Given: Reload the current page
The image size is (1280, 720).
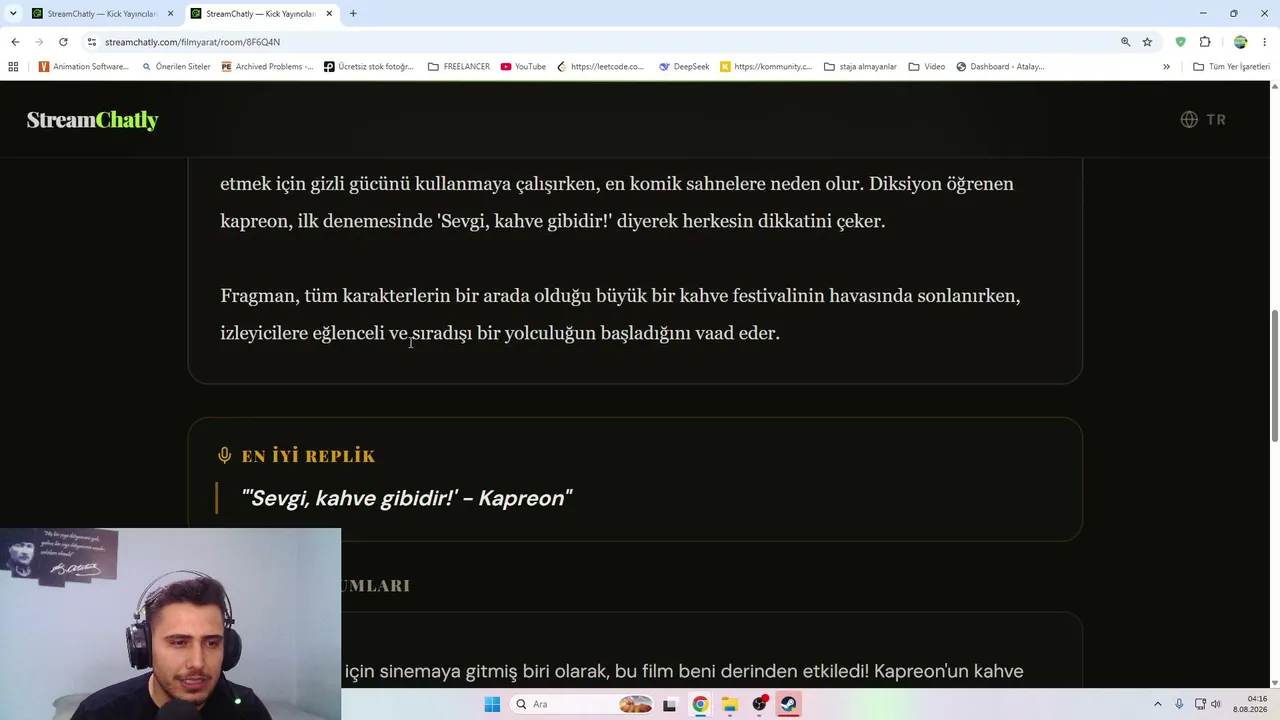Looking at the screenshot, I should coord(63,42).
